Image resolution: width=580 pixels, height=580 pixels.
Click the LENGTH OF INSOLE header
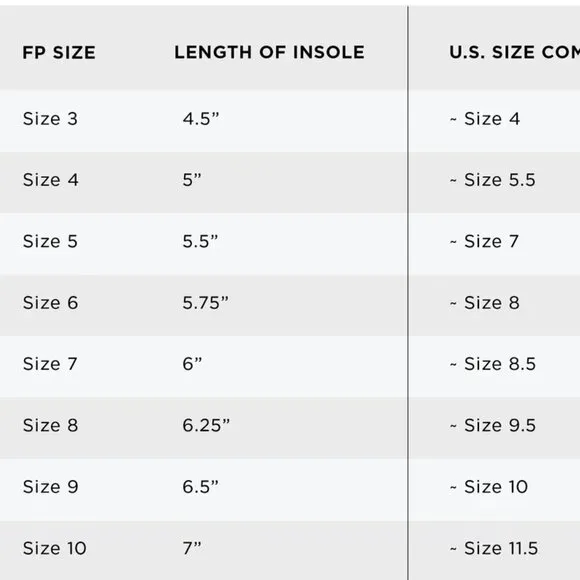269,52
